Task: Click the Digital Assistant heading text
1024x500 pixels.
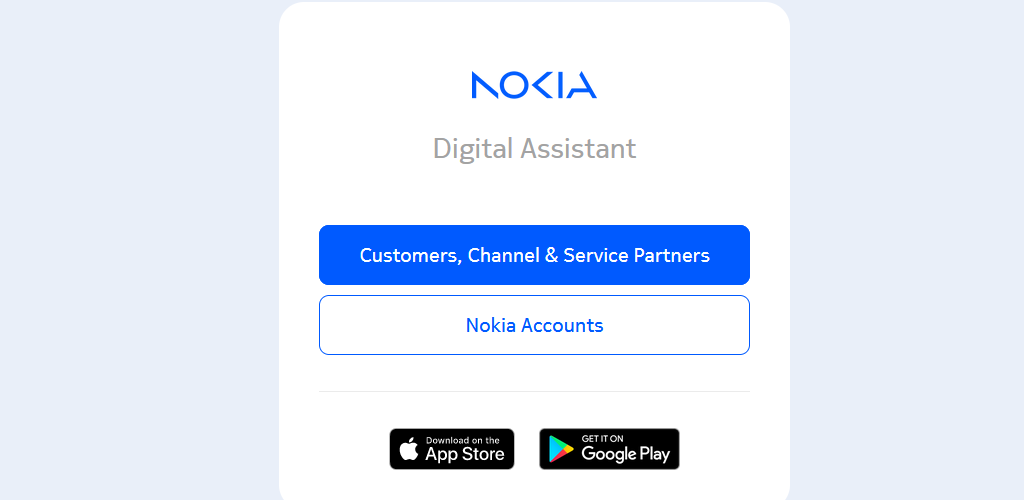Action: [x=534, y=148]
